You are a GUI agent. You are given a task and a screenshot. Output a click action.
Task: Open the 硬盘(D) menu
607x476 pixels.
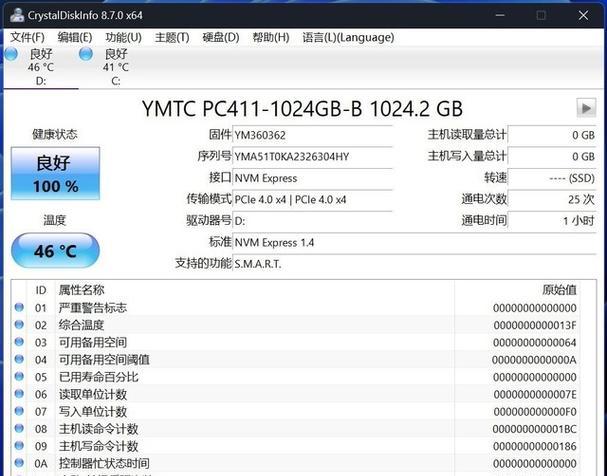click(x=221, y=37)
